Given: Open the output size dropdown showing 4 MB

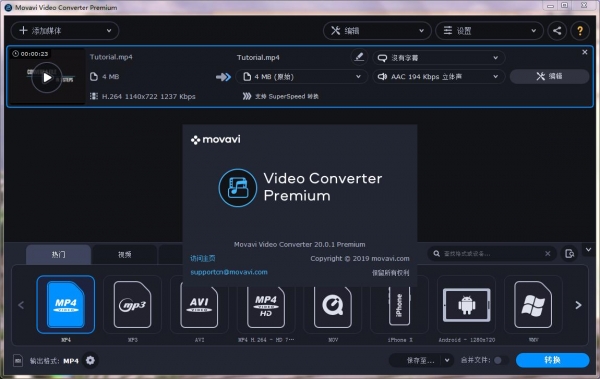Looking at the screenshot, I should pyautogui.click(x=301, y=77).
